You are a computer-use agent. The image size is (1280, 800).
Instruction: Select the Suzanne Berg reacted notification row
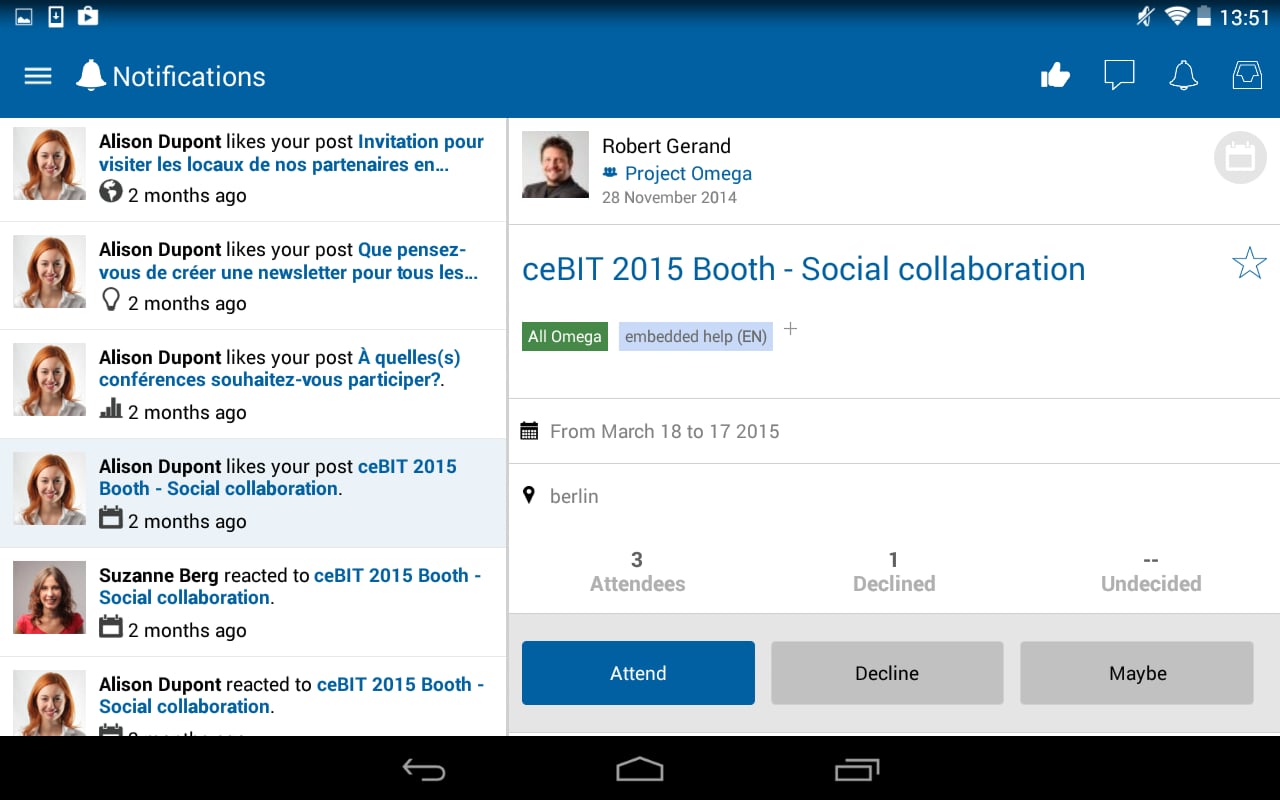pos(253,602)
